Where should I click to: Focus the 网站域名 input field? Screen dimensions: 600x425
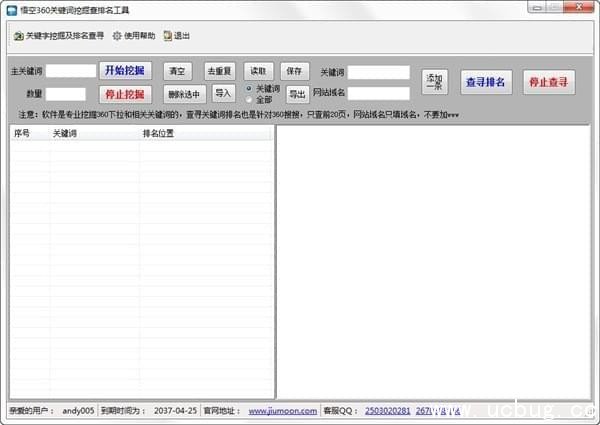point(378,93)
